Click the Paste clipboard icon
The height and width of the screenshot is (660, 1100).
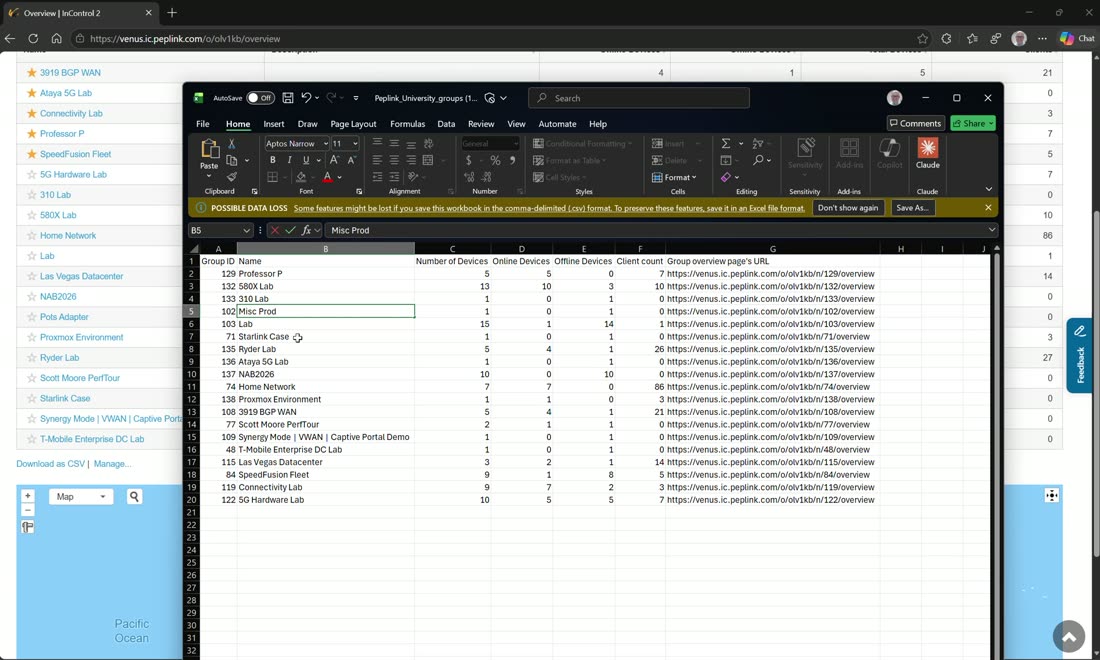tap(209, 149)
